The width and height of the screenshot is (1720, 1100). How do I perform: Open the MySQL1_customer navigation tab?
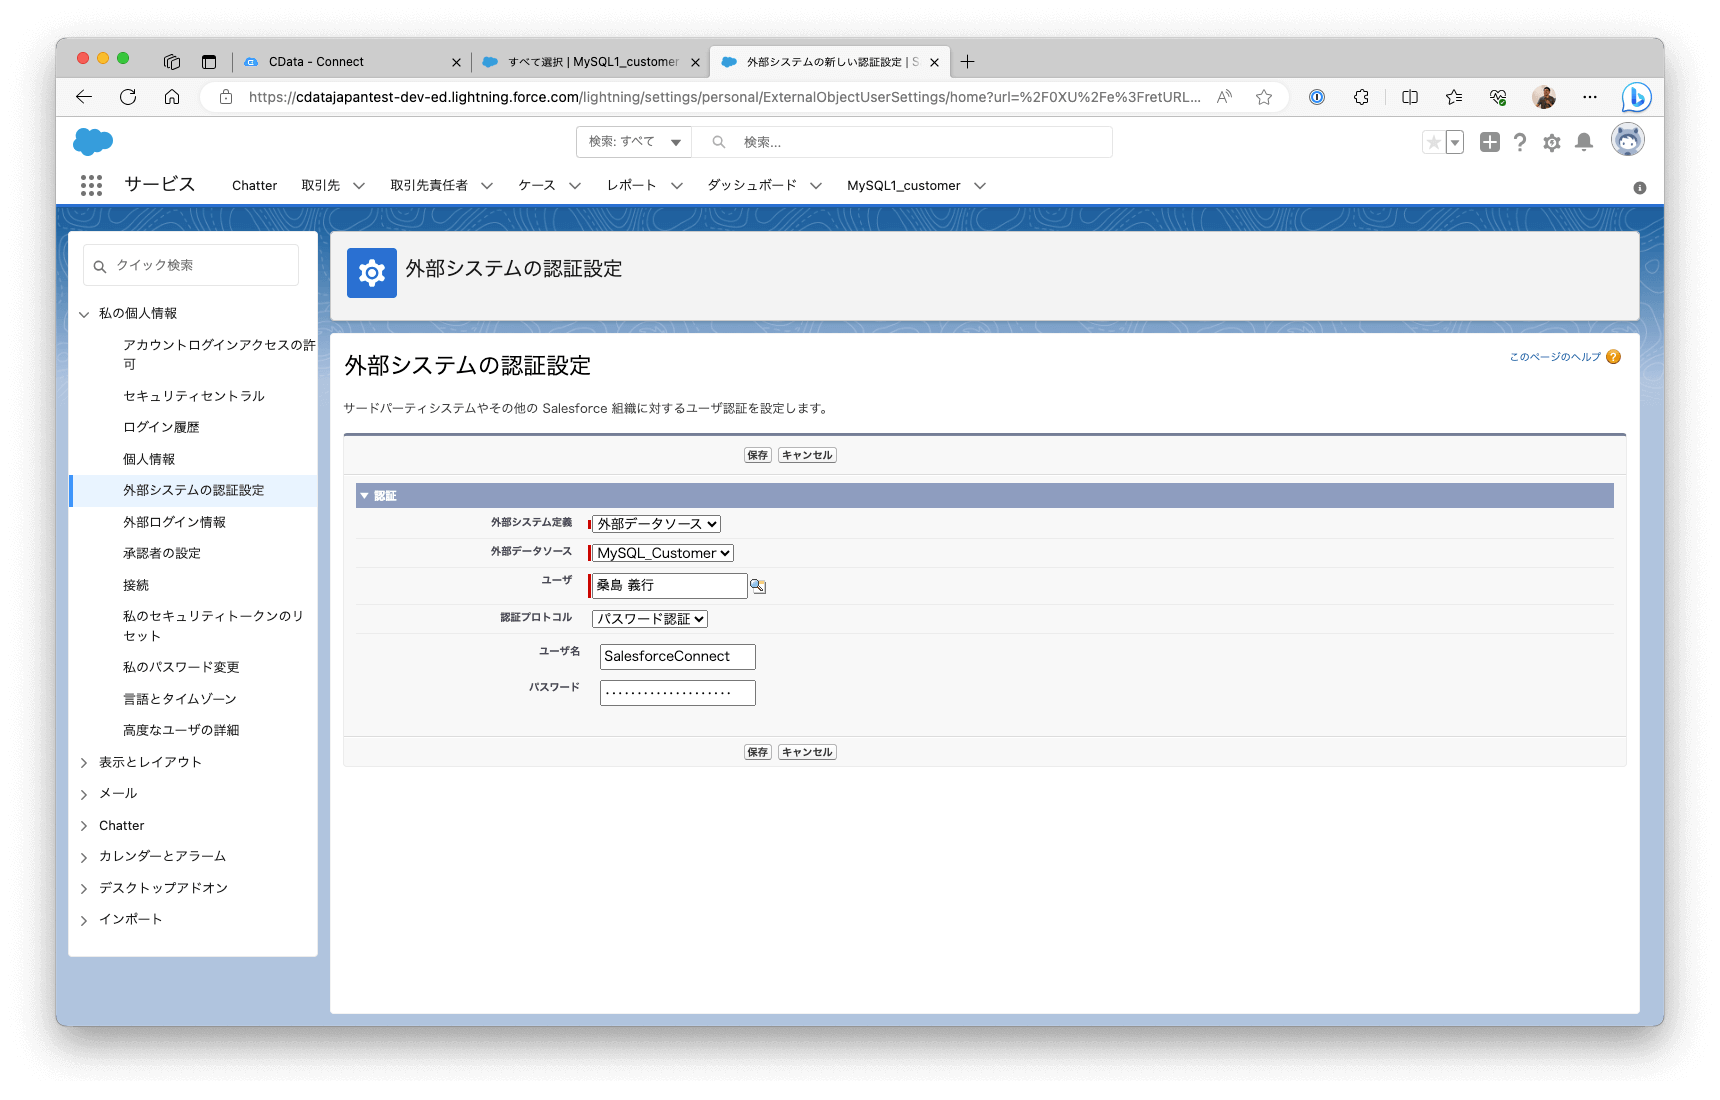click(x=903, y=186)
